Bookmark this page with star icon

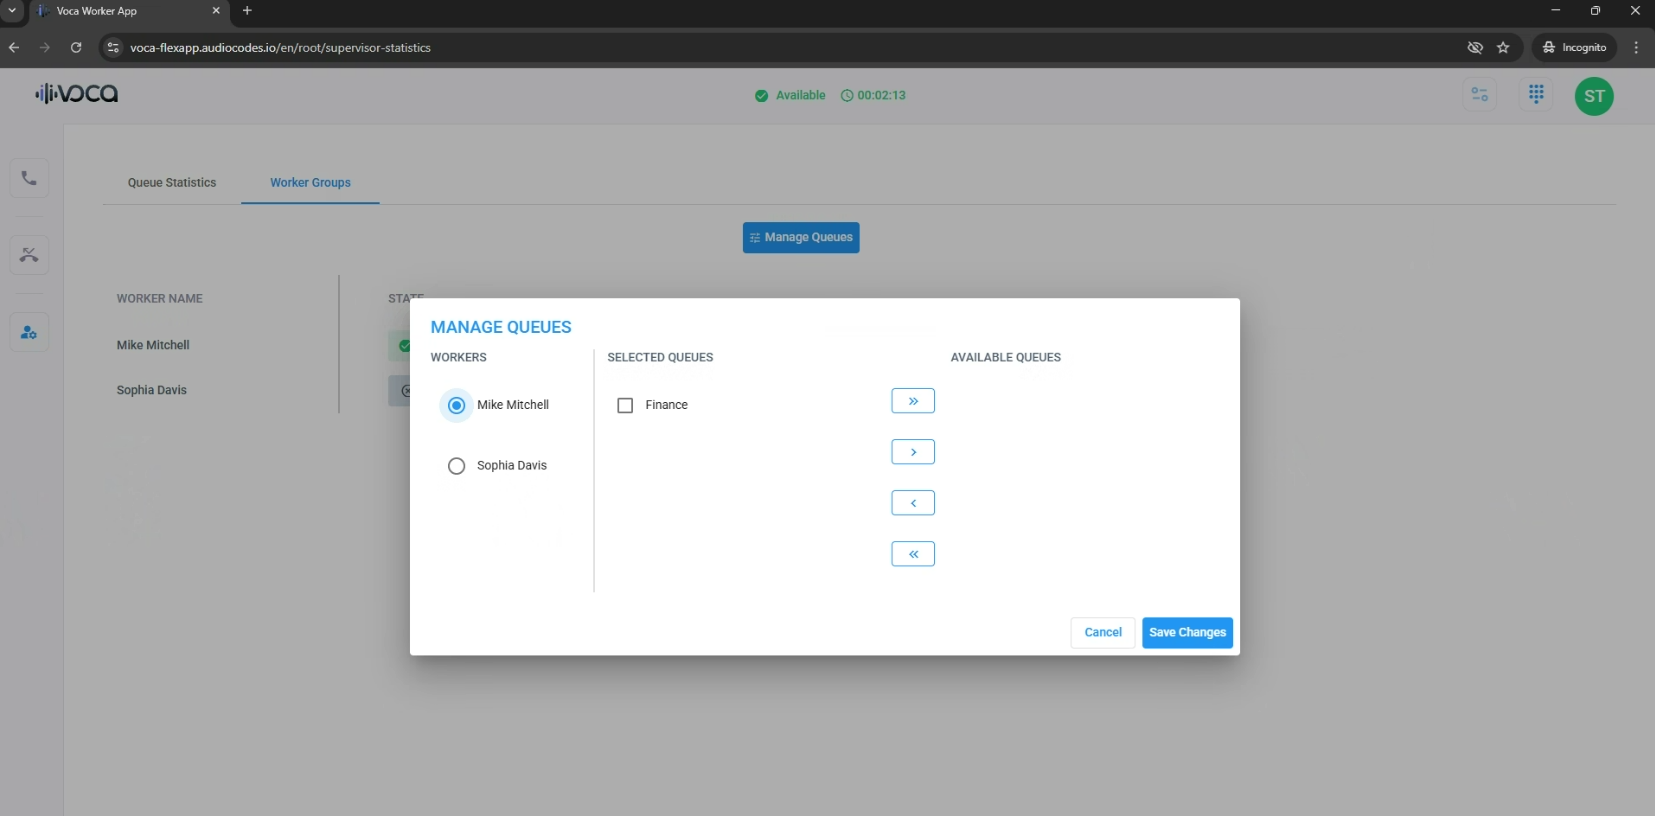(x=1503, y=47)
